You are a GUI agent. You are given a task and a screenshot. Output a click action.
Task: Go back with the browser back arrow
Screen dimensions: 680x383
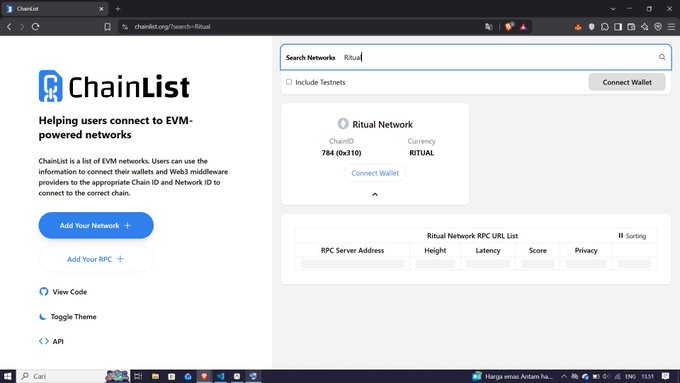click(x=9, y=27)
